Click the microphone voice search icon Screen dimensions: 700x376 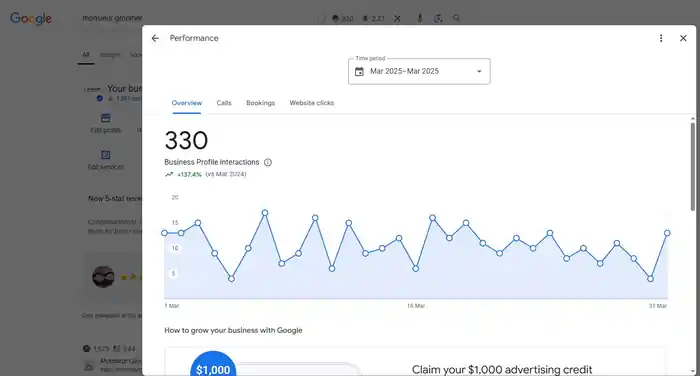pyautogui.click(x=420, y=18)
